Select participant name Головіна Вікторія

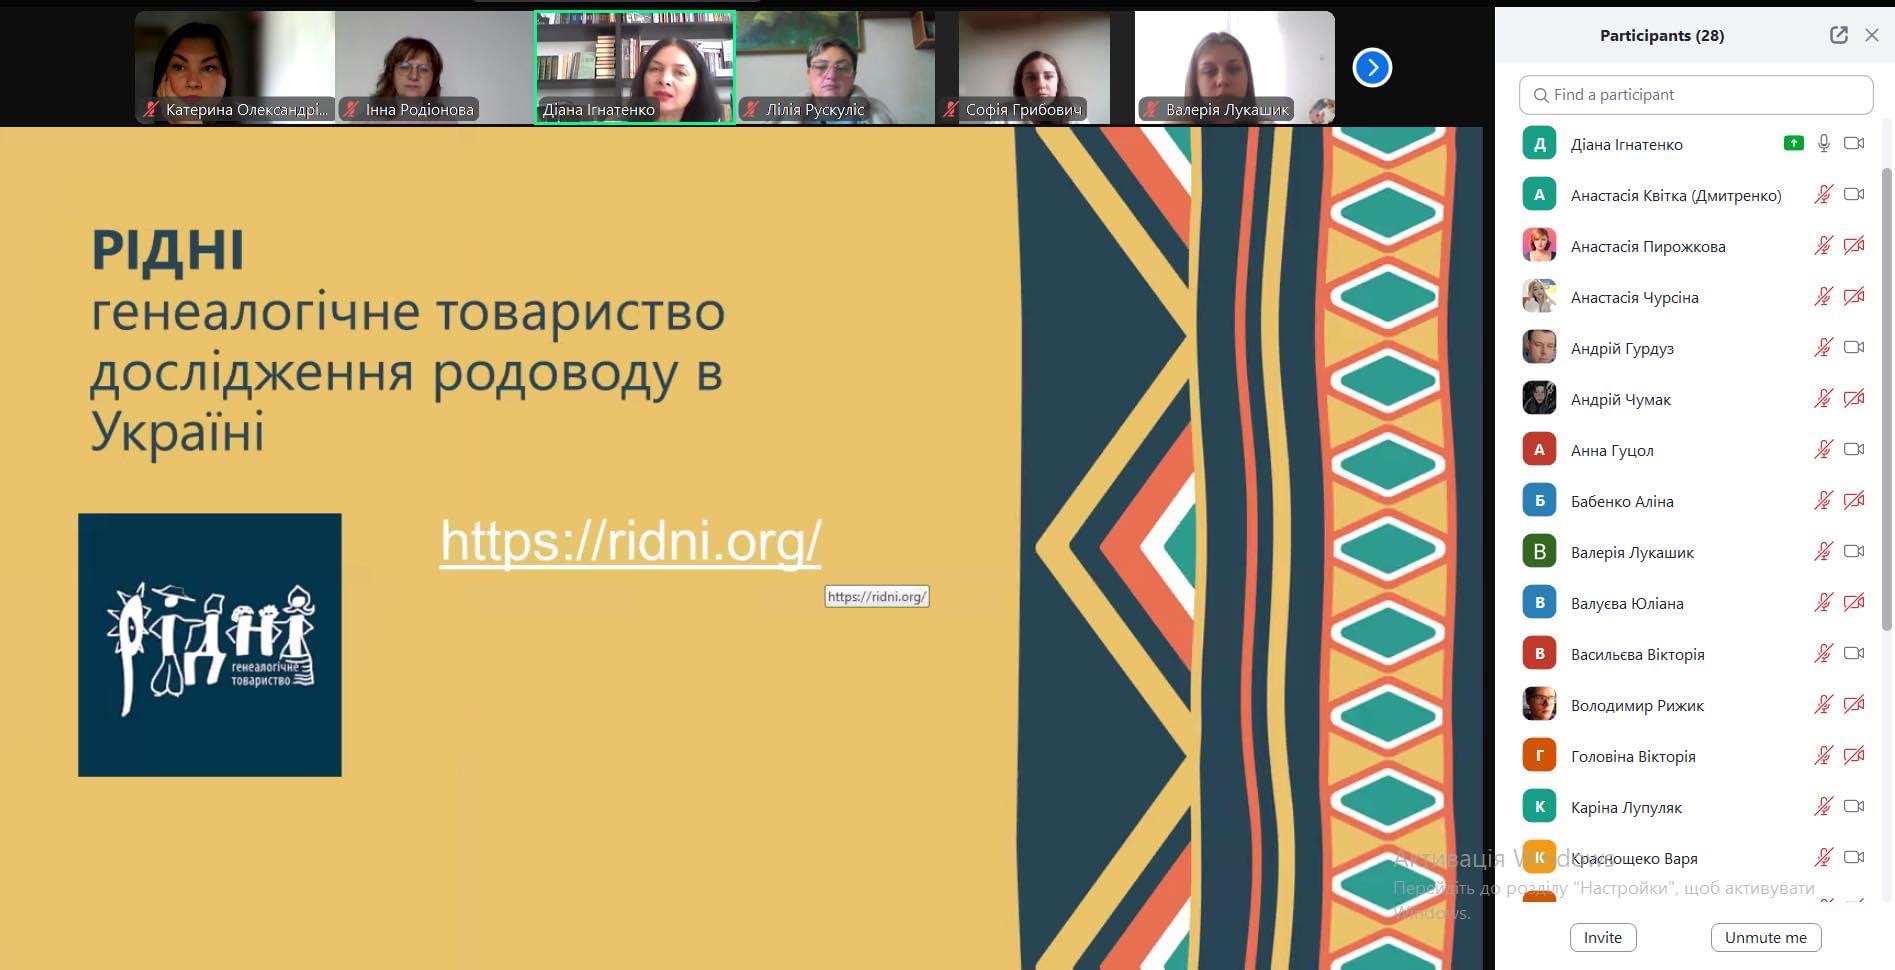(x=1633, y=756)
